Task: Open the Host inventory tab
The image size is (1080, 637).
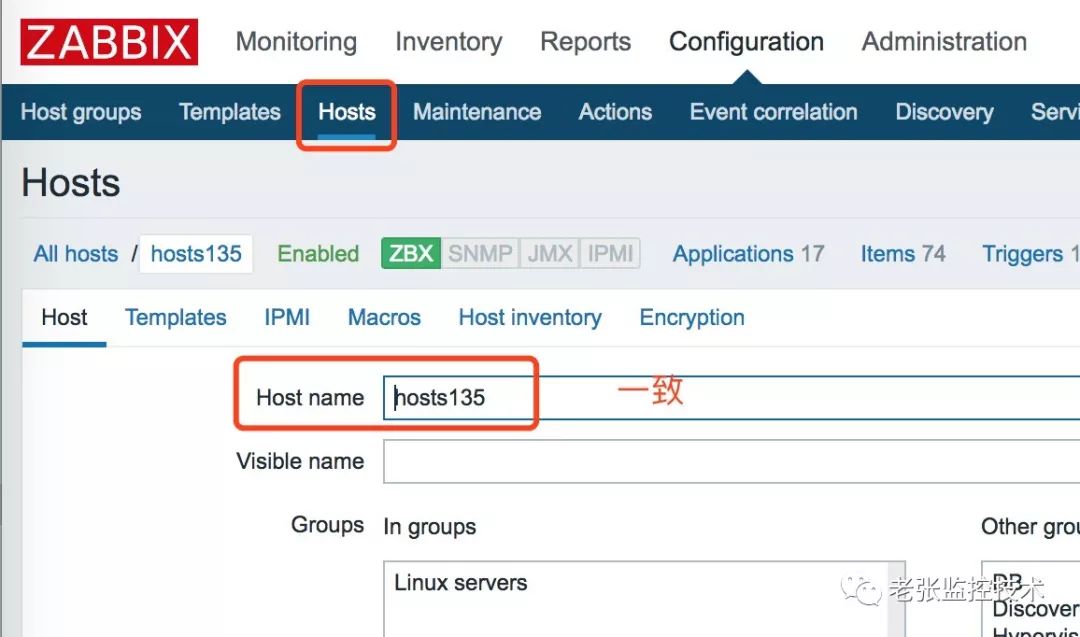Action: coord(530,318)
